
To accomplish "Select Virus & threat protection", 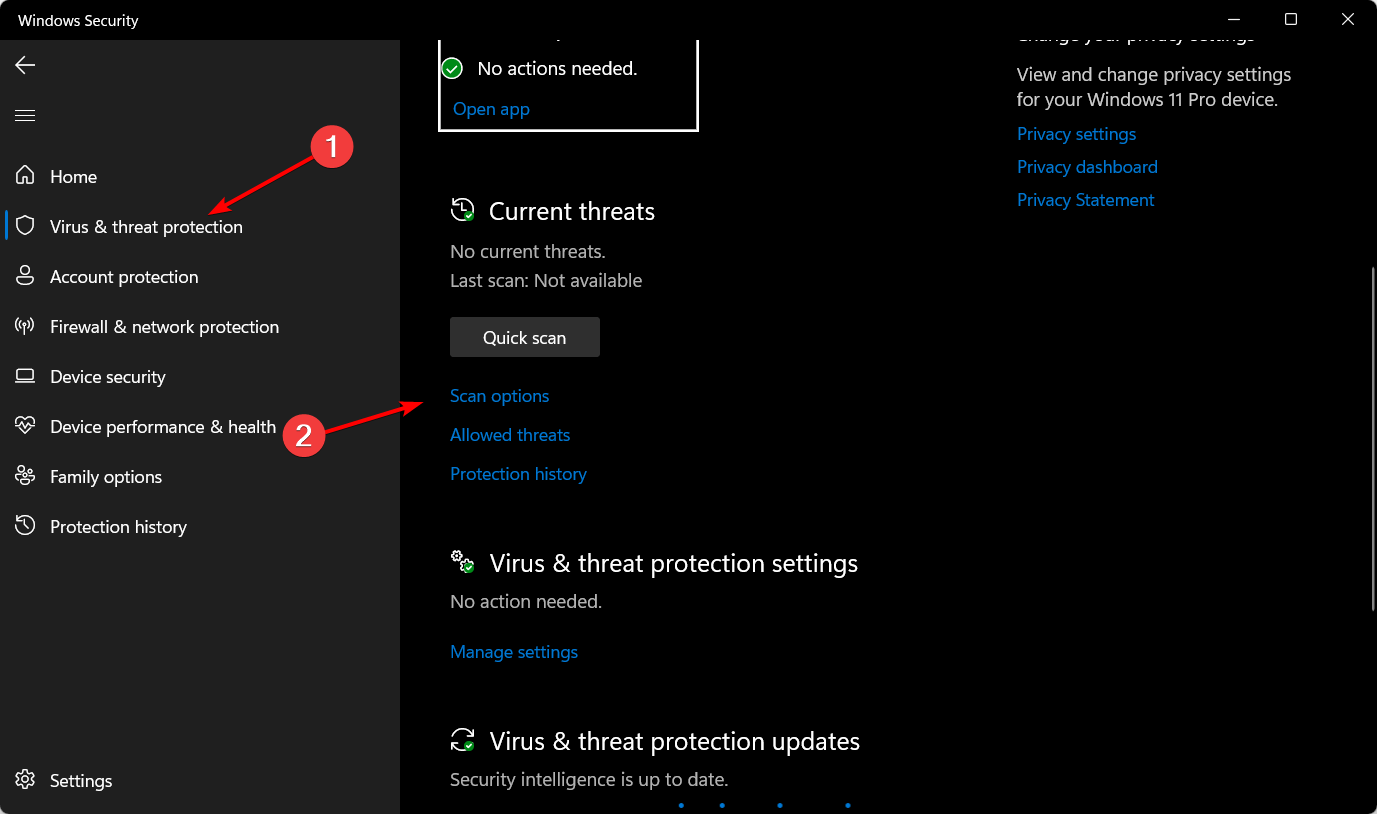I will (x=146, y=226).
